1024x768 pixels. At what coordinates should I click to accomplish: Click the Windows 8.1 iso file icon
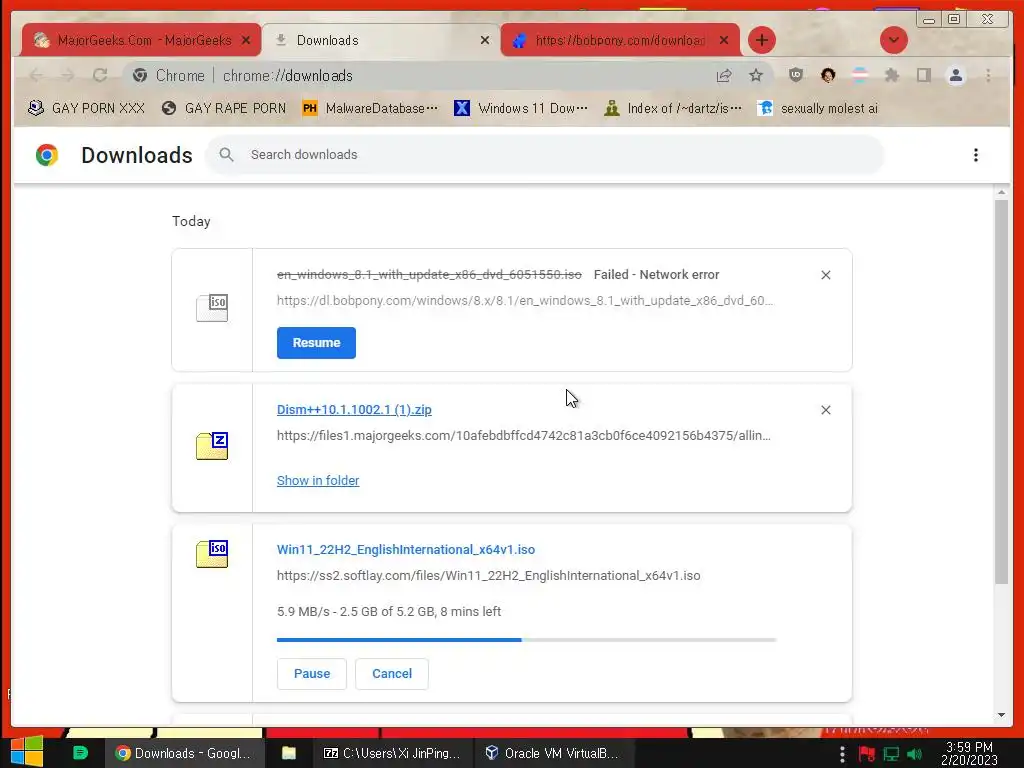[212, 308]
